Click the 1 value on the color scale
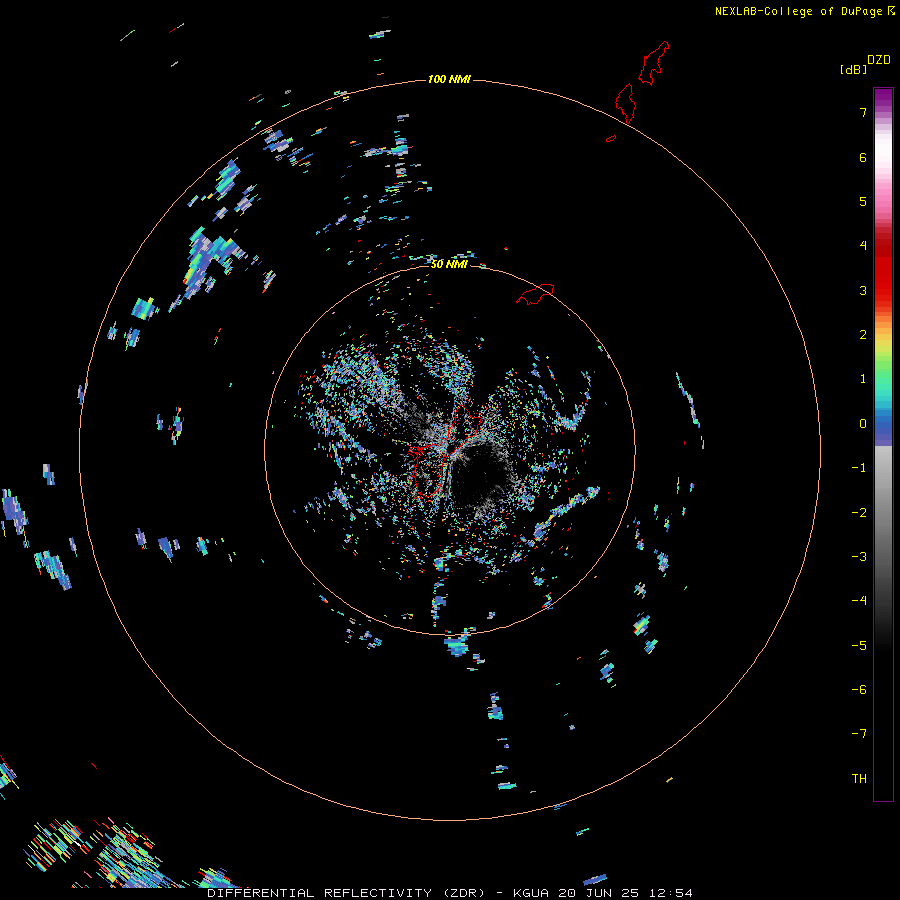 863,379
